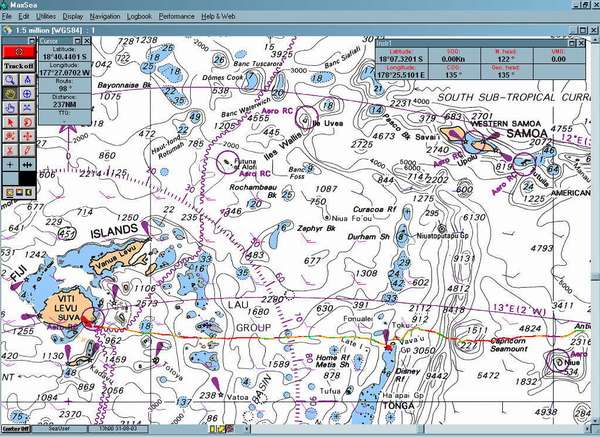Select the red scissors cut tool
The height and width of the screenshot is (437, 600).
point(10,150)
